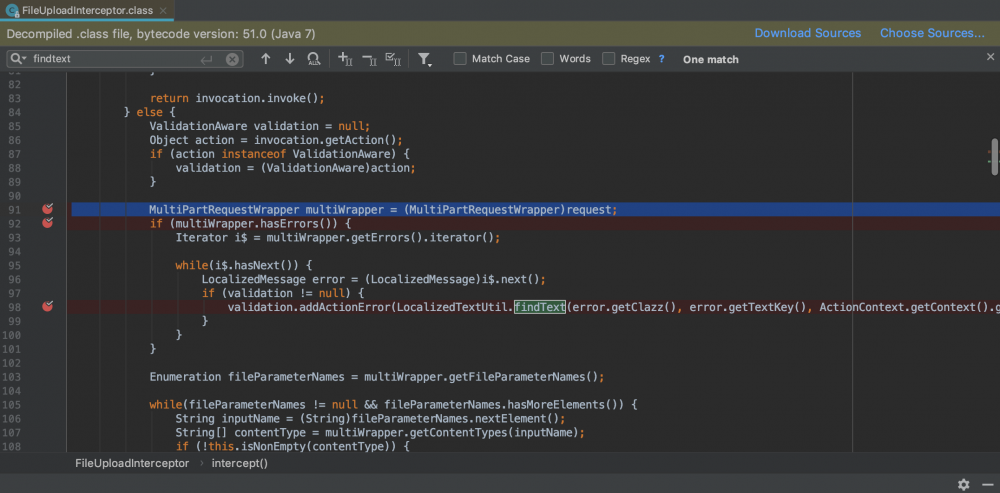Click inside the findtext search input
Viewport: 1000px width, 493px height.
coord(110,59)
